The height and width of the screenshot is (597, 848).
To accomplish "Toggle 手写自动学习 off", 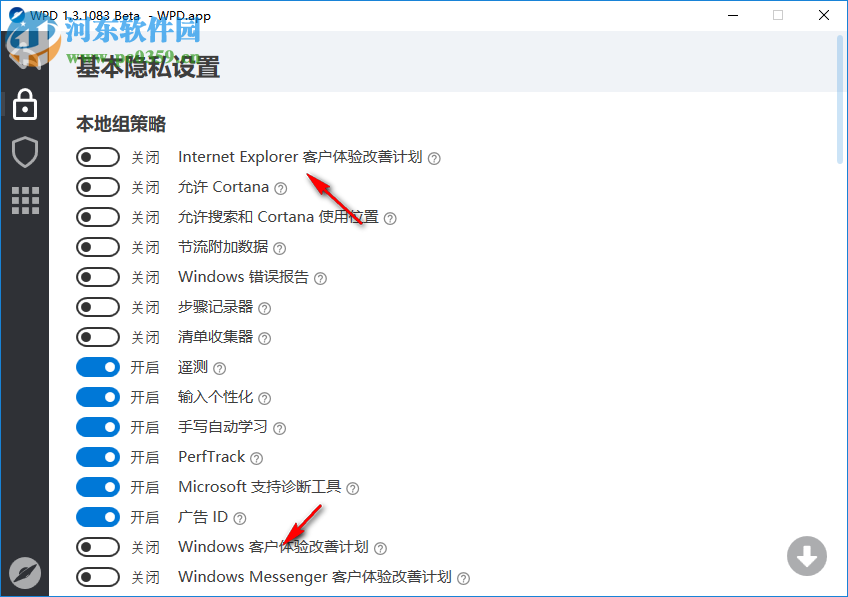I will click(x=97, y=427).
